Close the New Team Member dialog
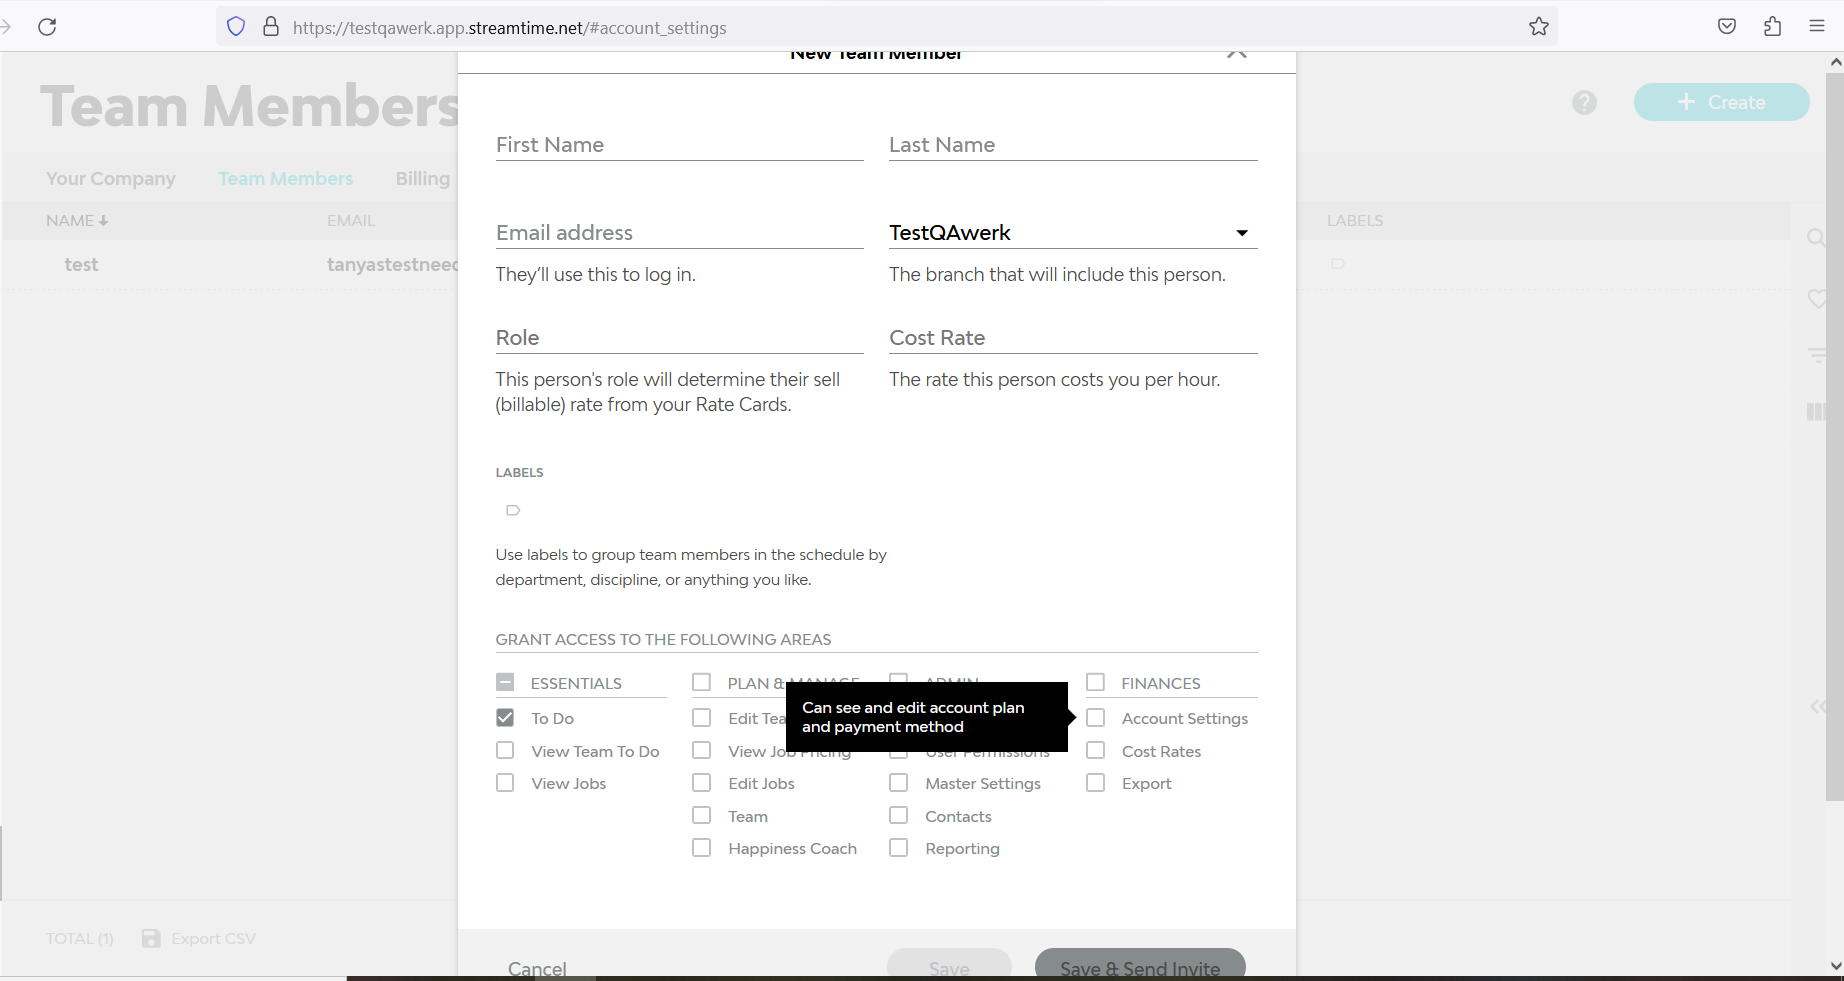The image size is (1844, 981). pyautogui.click(x=1237, y=54)
